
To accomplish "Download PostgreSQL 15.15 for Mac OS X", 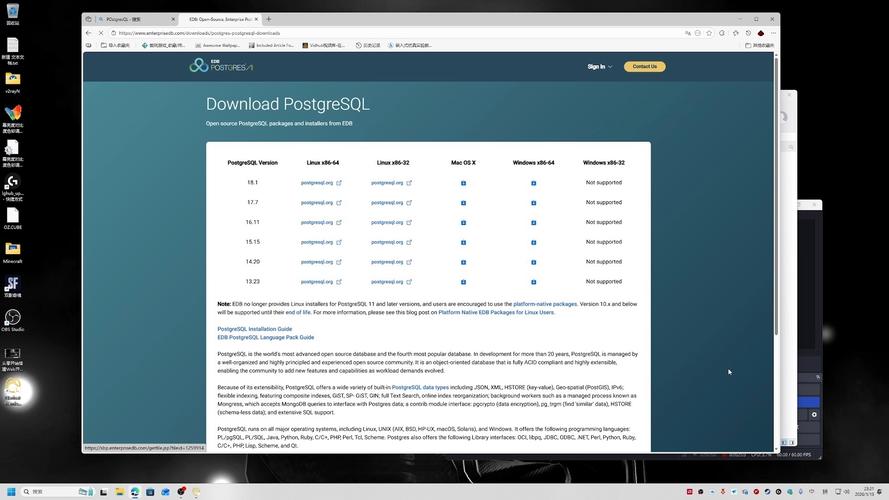I will (x=463, y=242).
